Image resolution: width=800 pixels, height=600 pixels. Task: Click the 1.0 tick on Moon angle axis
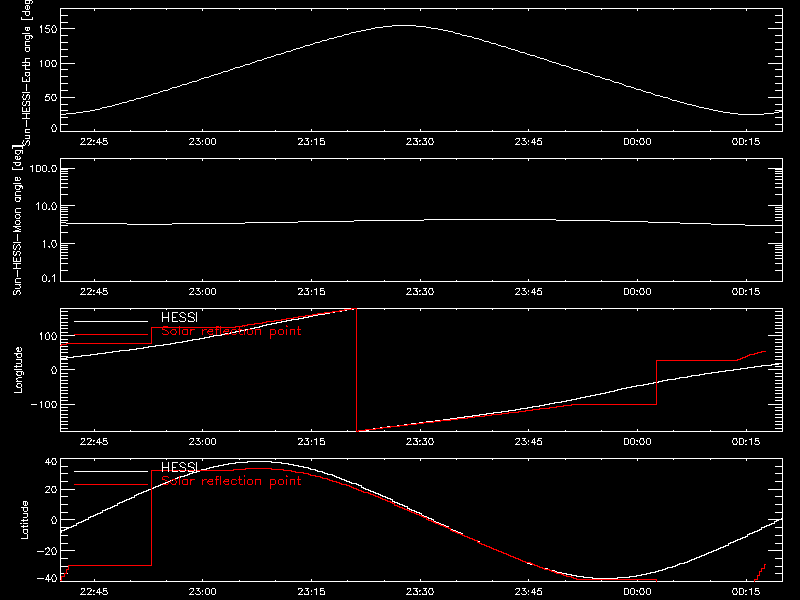point(49,244)
